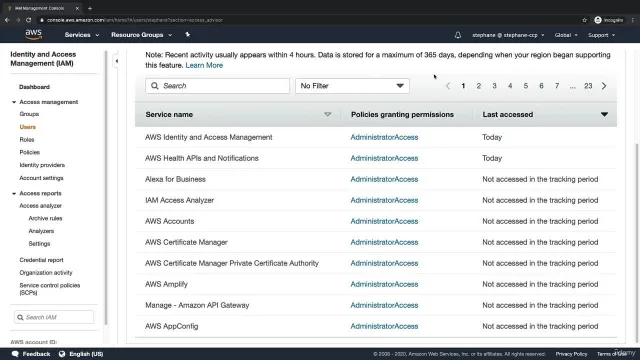
Task: Jump to page 23 of results
Action: [x=588, y=86]
